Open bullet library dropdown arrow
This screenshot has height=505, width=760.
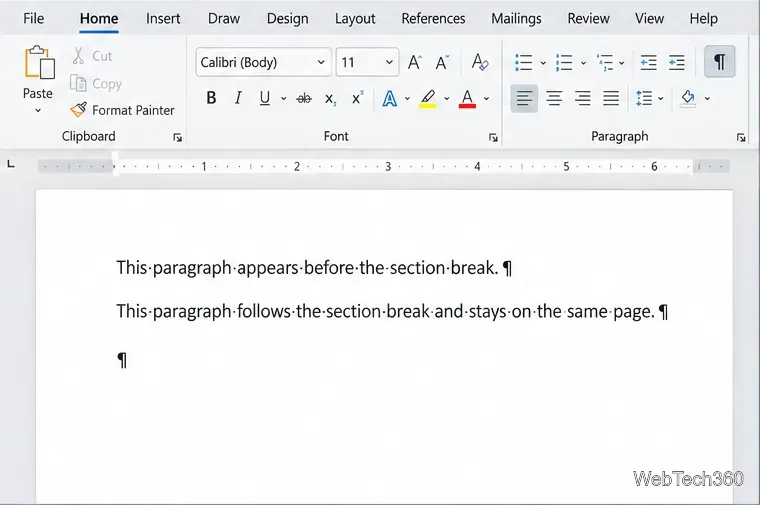tap(543, 63)
